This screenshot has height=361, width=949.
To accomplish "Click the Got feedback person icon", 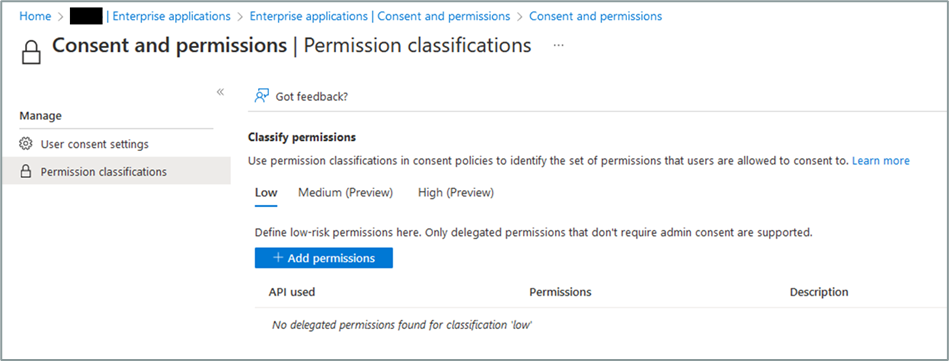I will pos(261,96).
